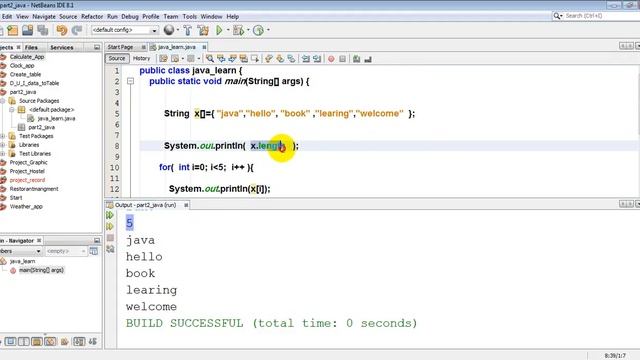Viewport: 640px width, 360px height.
Task: Toggle fourth filter button in Navigator bottom bar
Action: [50, 341]
